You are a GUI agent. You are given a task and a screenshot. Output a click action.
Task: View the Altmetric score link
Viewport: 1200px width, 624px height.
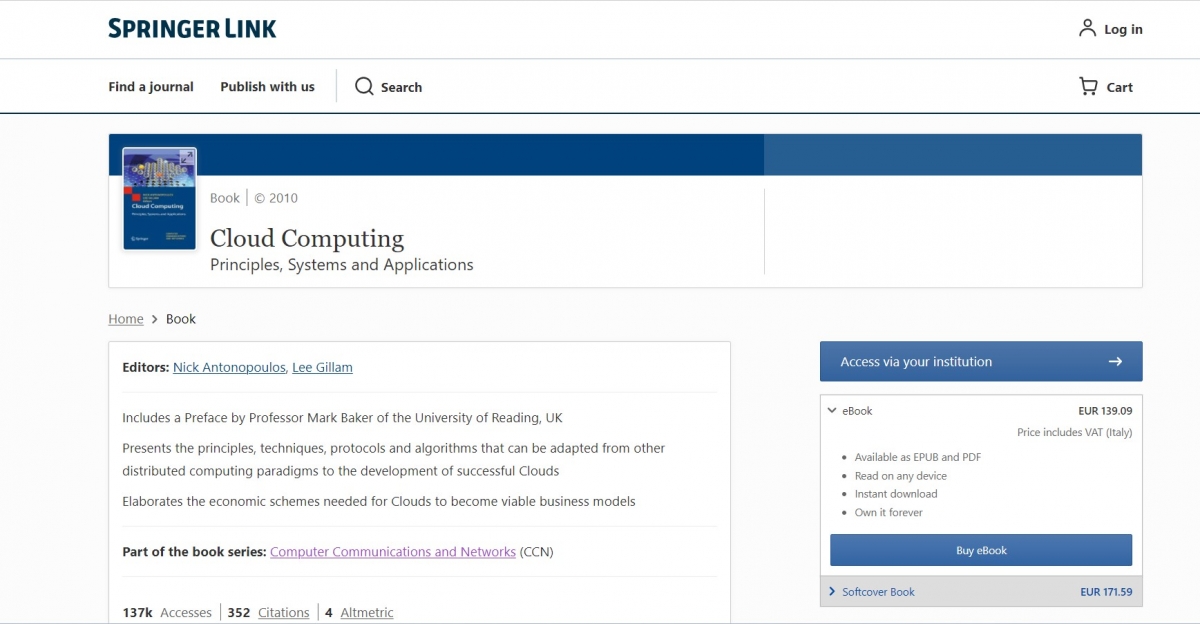367,612
